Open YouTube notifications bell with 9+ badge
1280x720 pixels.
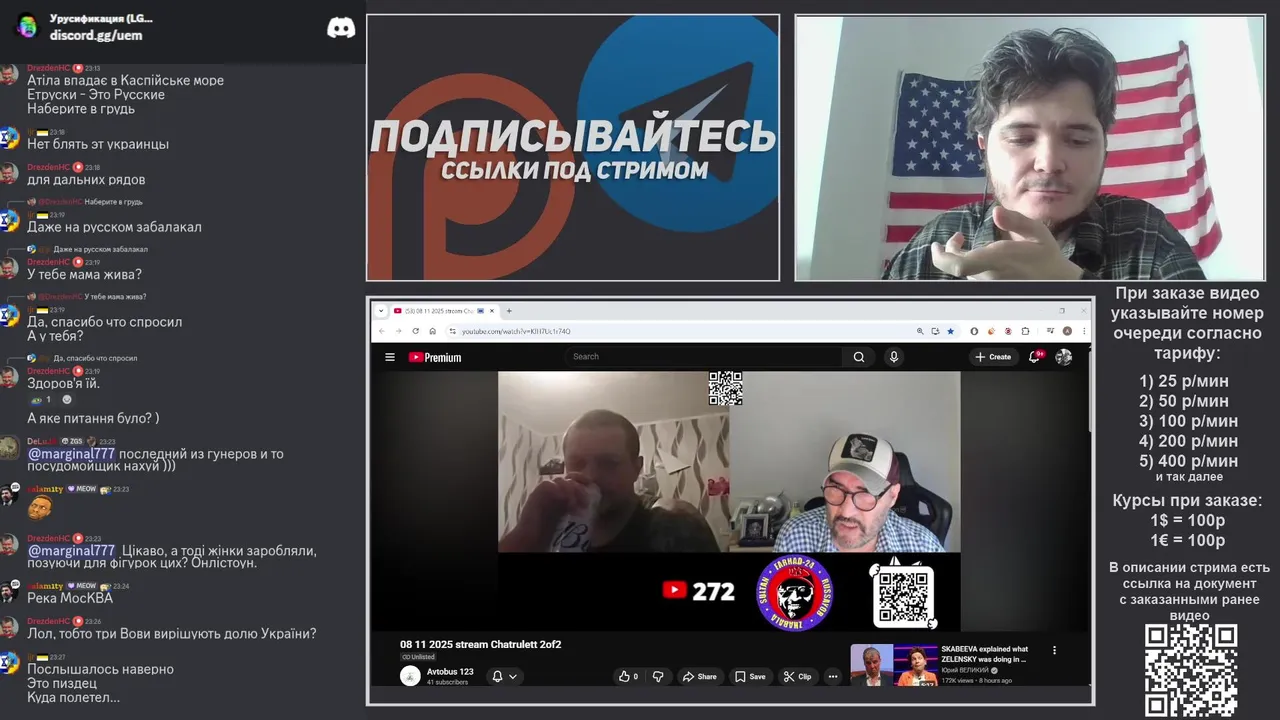point(1036,356)
